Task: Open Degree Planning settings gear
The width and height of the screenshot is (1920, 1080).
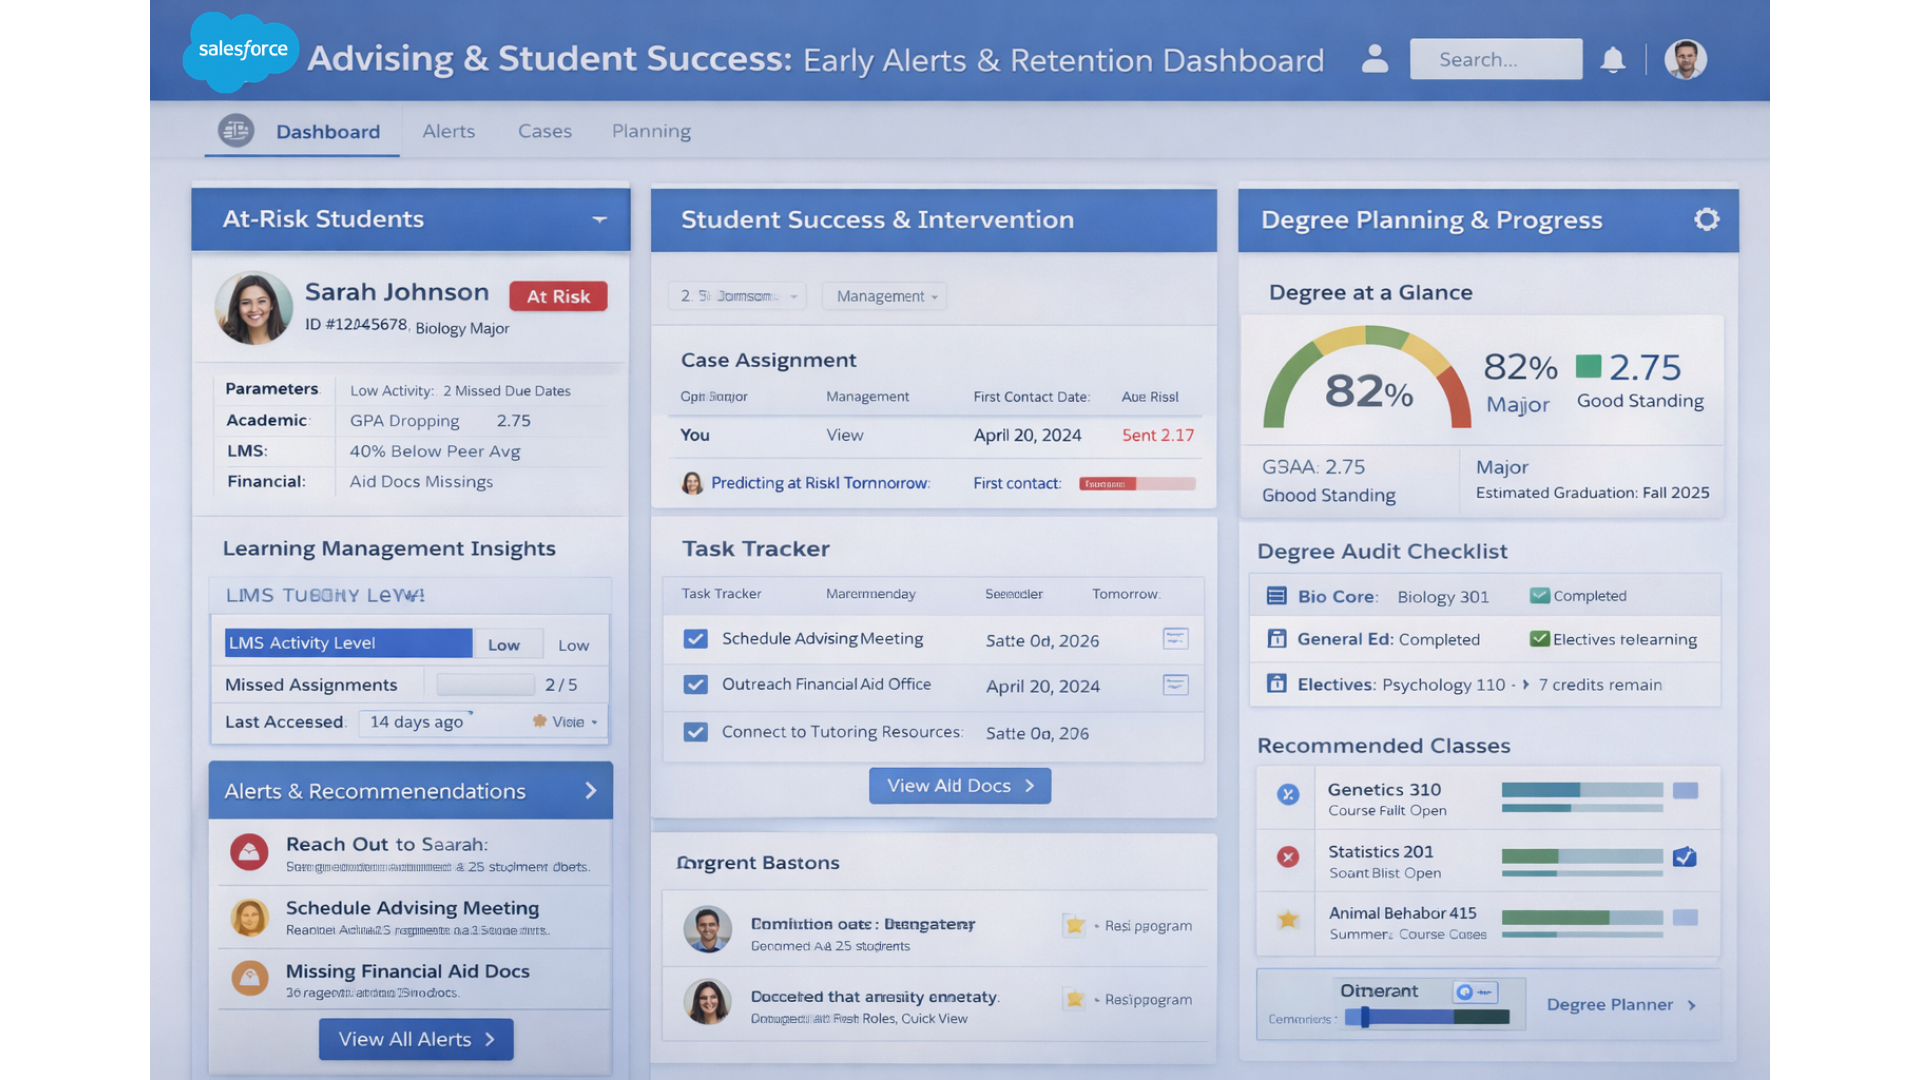Action: click(1707, 219)
